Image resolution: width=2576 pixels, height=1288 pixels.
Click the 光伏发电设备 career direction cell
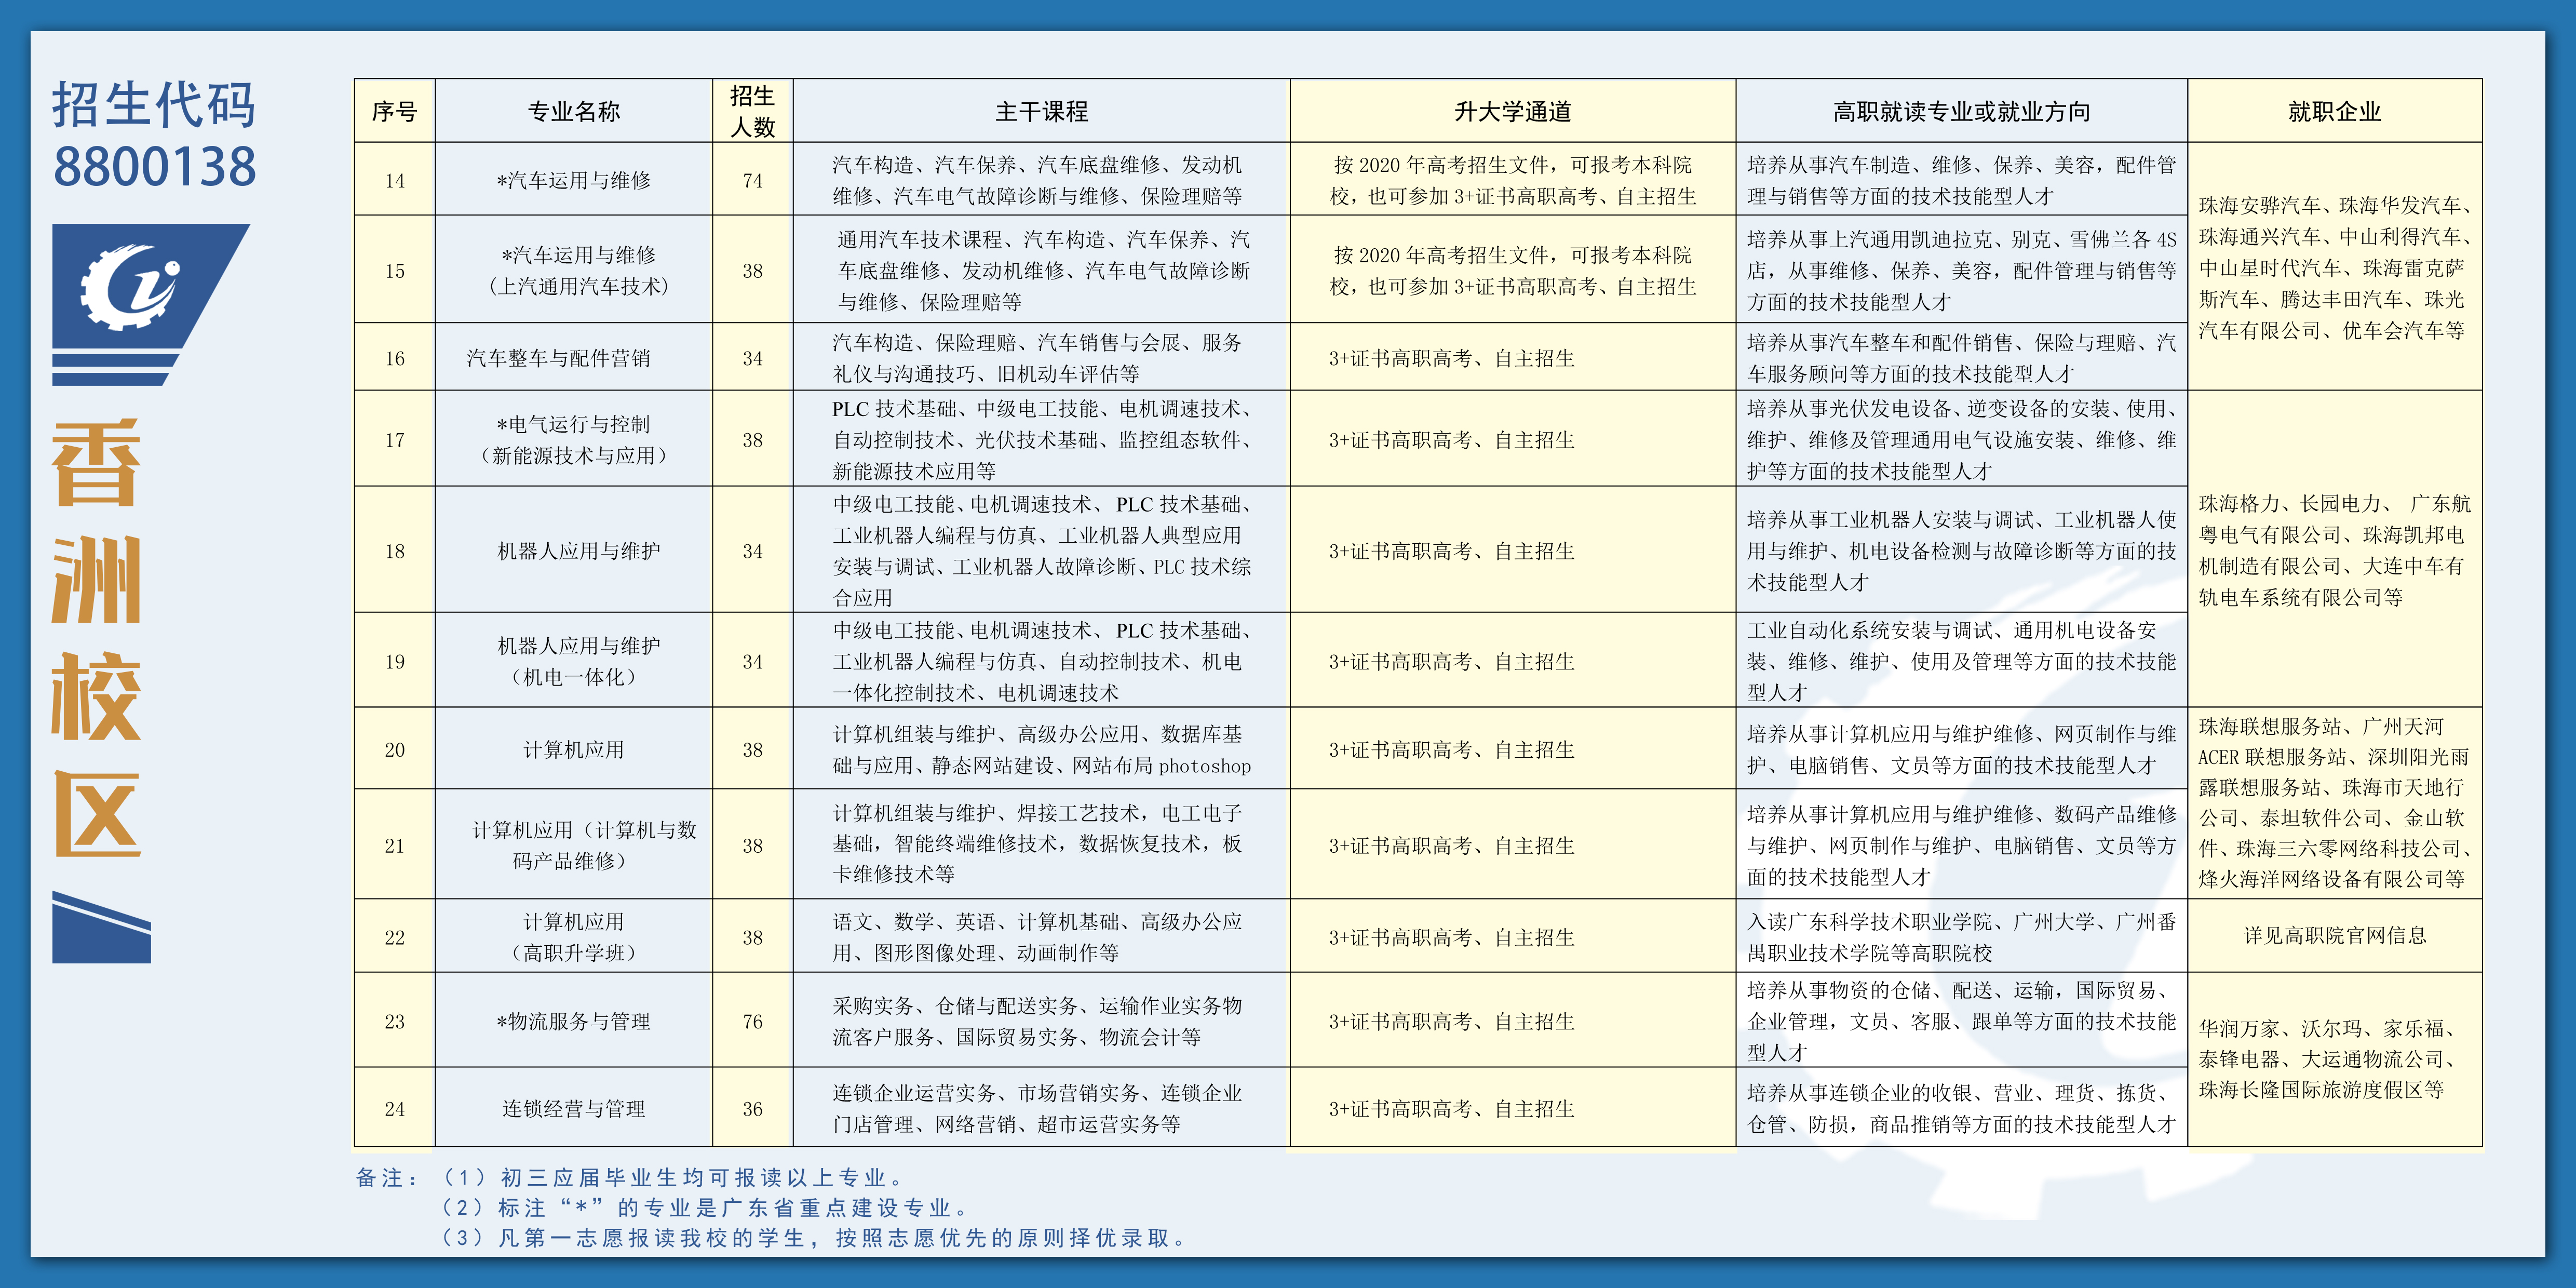1961,439
